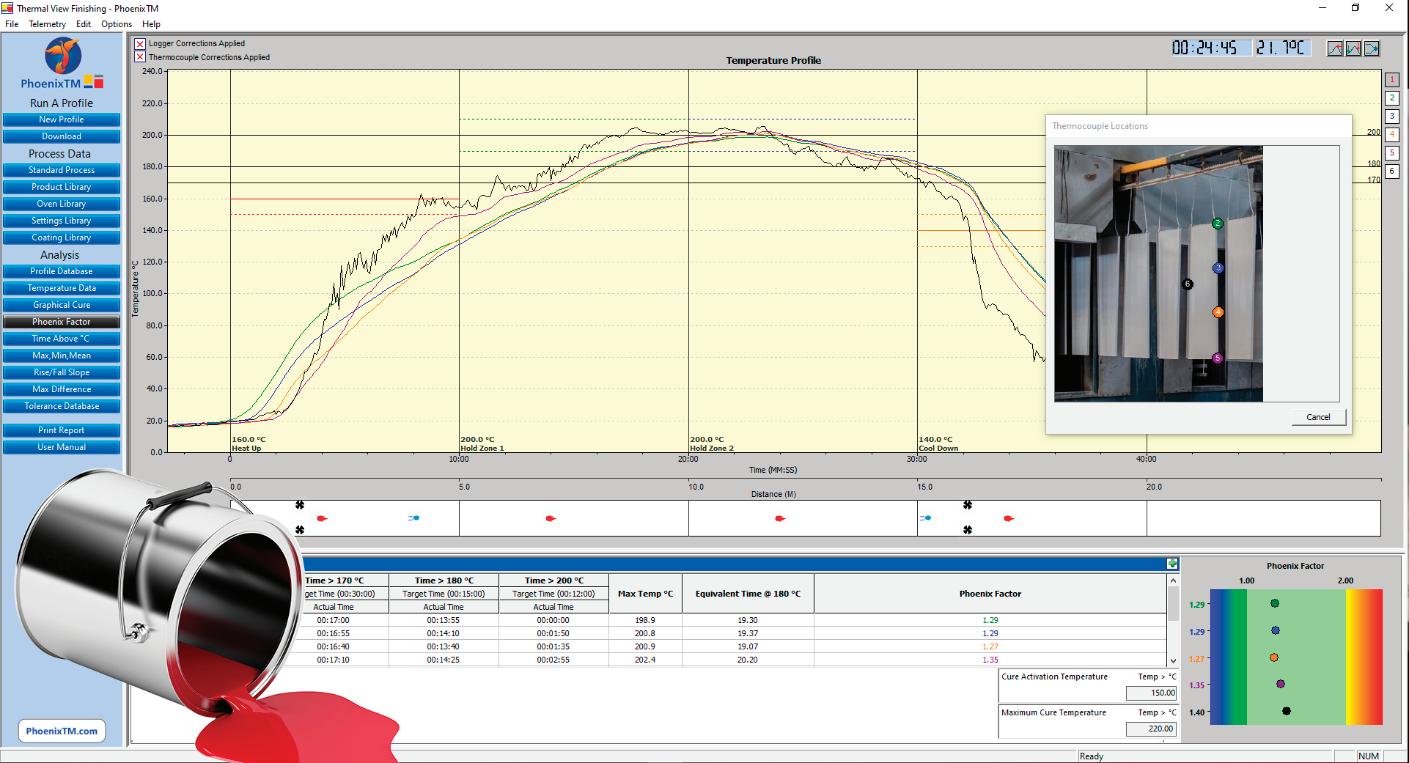Click the Max Temp value 202.4

(645, 660)
